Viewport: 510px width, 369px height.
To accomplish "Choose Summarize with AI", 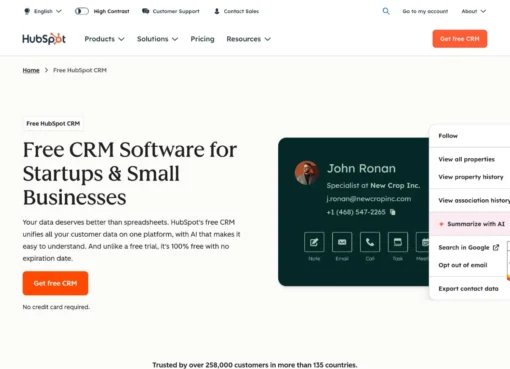I will click(470, 224).
